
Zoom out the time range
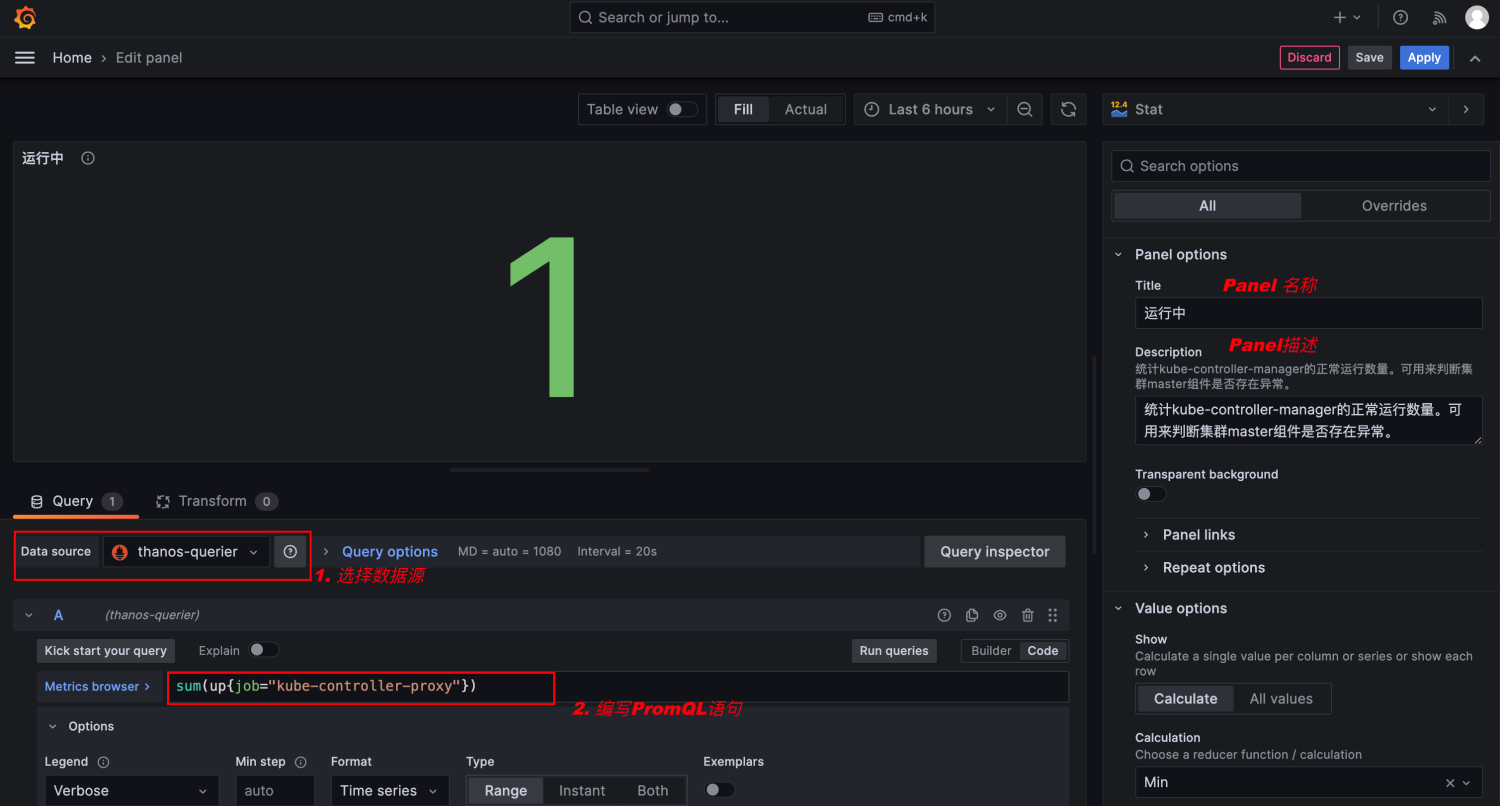tap(1025, 110)
